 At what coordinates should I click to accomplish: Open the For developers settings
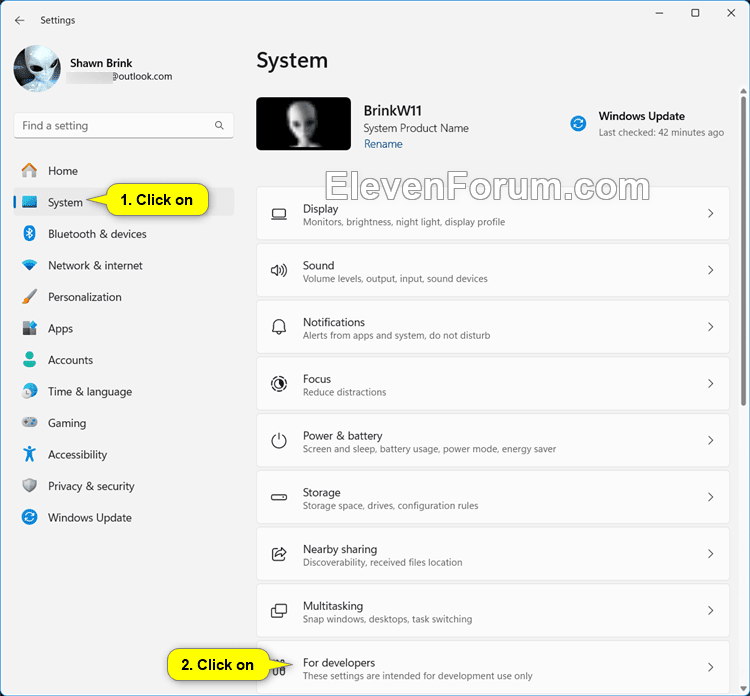(493, 668)
